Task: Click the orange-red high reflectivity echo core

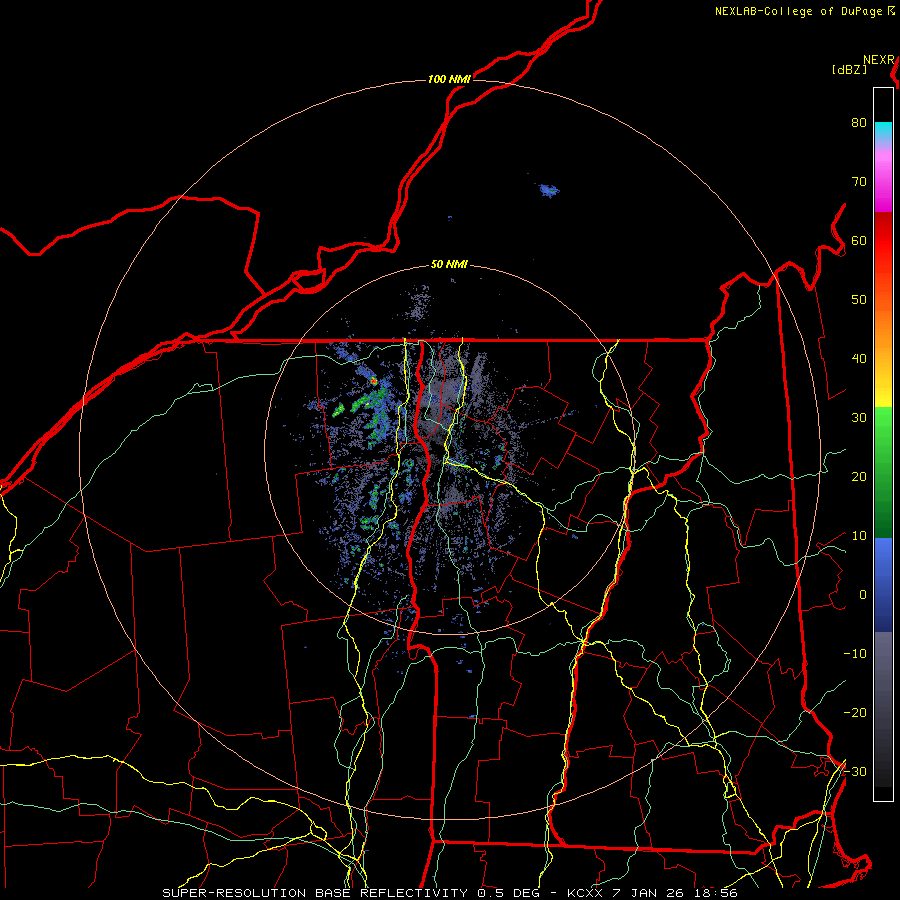Action: [374, 381]
